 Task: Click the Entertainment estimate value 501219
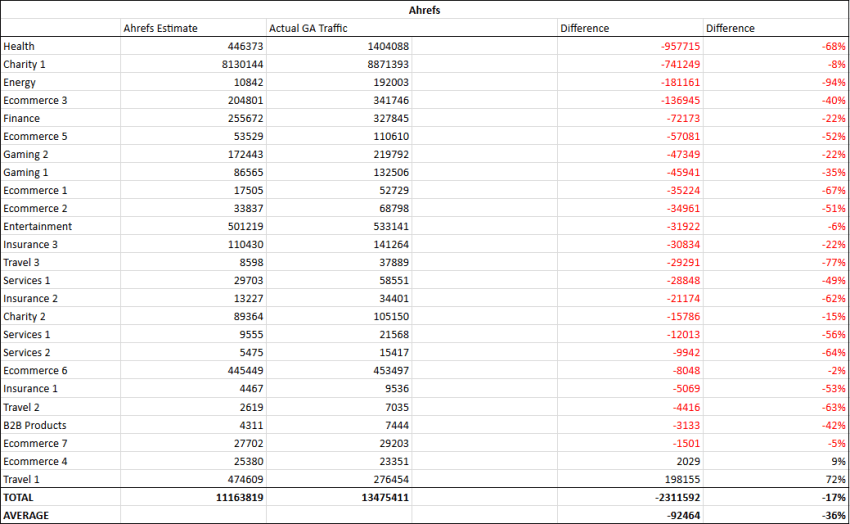point(239,226)
